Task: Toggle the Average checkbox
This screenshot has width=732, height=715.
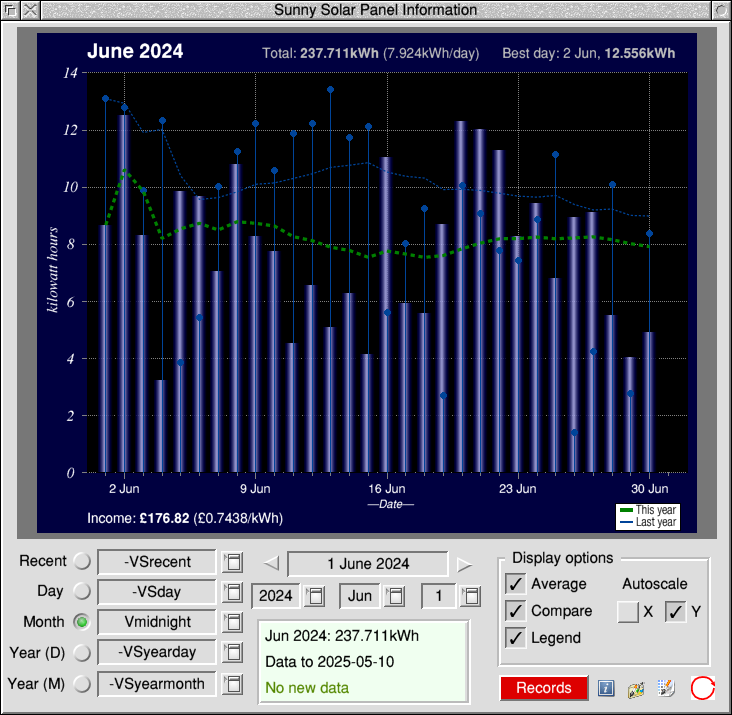Action: [516, 584]
